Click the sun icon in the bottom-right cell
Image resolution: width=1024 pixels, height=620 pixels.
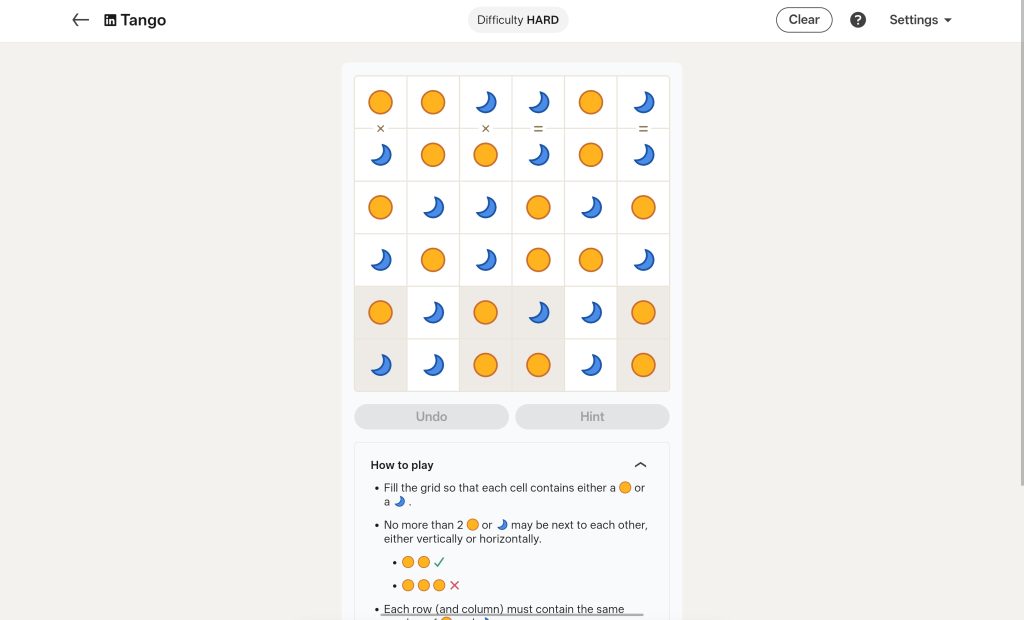(x=643, y=364)
